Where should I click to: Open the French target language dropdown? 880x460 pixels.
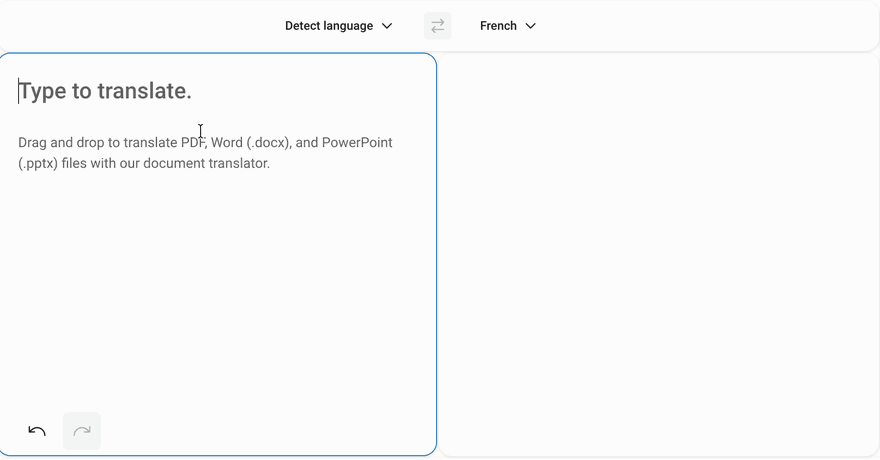point(508,26)
